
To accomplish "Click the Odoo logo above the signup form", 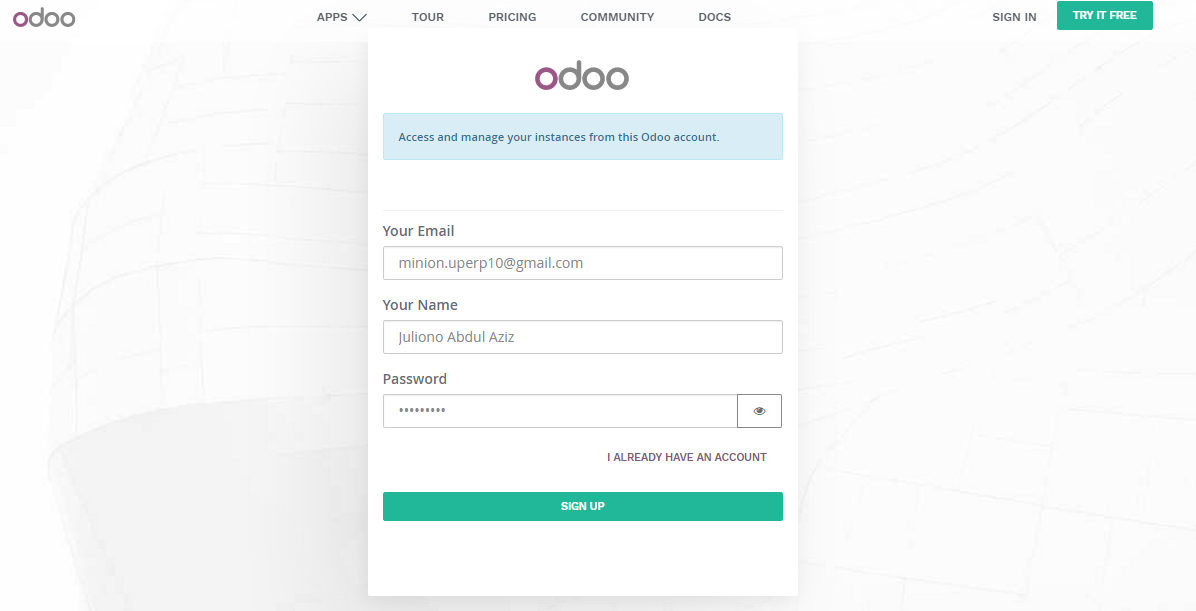I will point(582,76).
